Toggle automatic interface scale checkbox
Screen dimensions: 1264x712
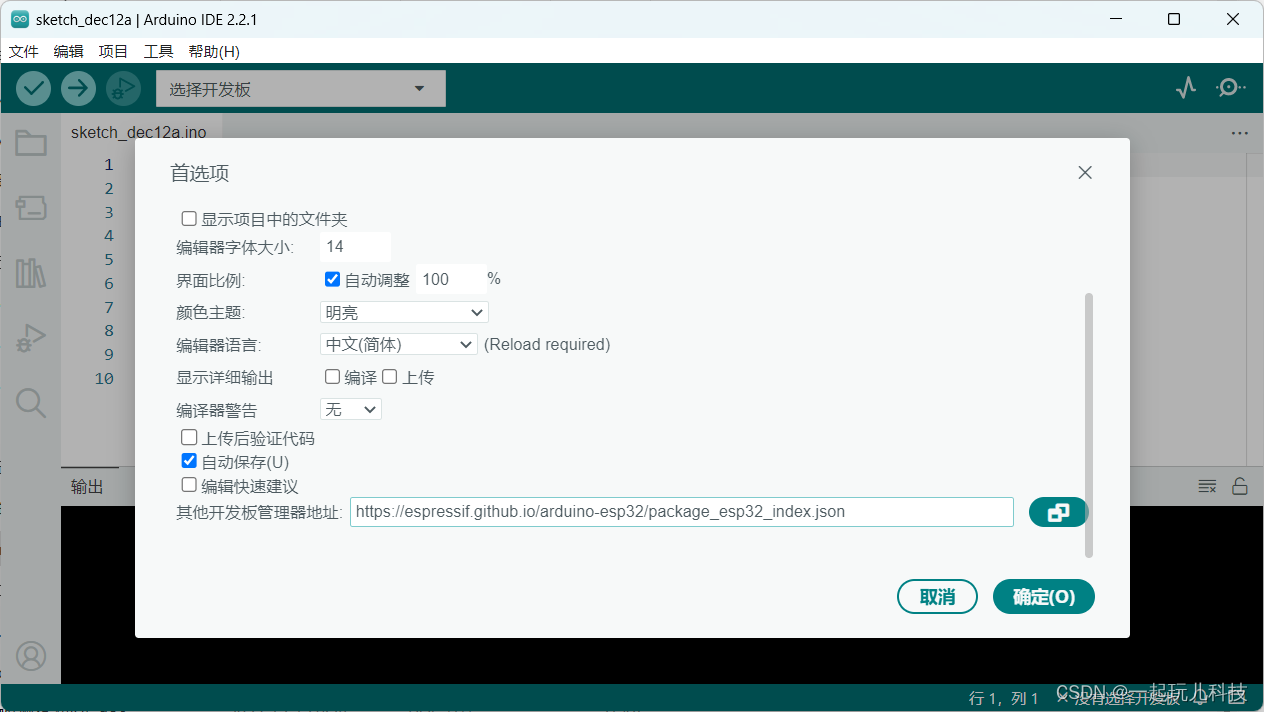(333, 279)
